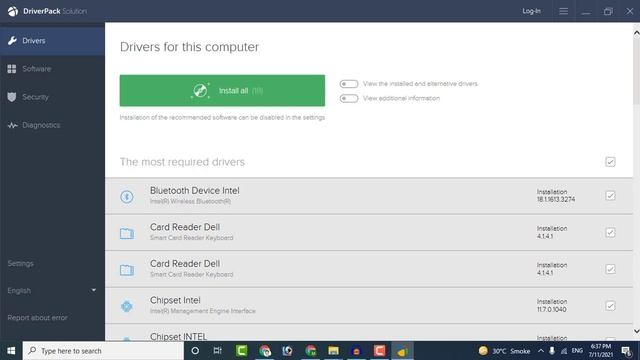Screen dimensions: 640x360
Task: Click the active DriverPack taskbar icon
Action: pos(402,351)
